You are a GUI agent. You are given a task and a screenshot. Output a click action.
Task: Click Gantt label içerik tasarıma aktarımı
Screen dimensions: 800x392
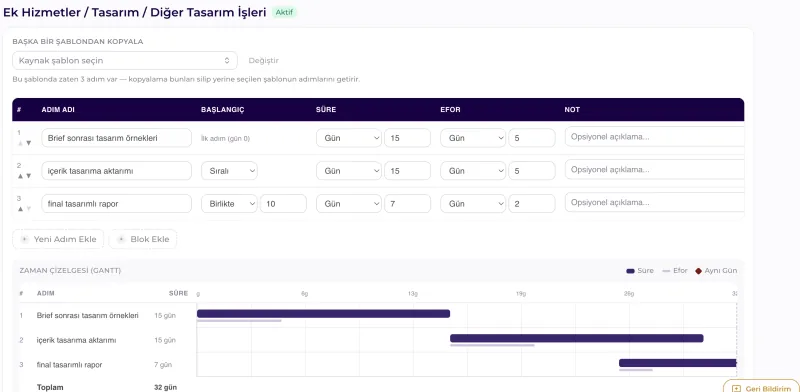(x=77, y=340)
